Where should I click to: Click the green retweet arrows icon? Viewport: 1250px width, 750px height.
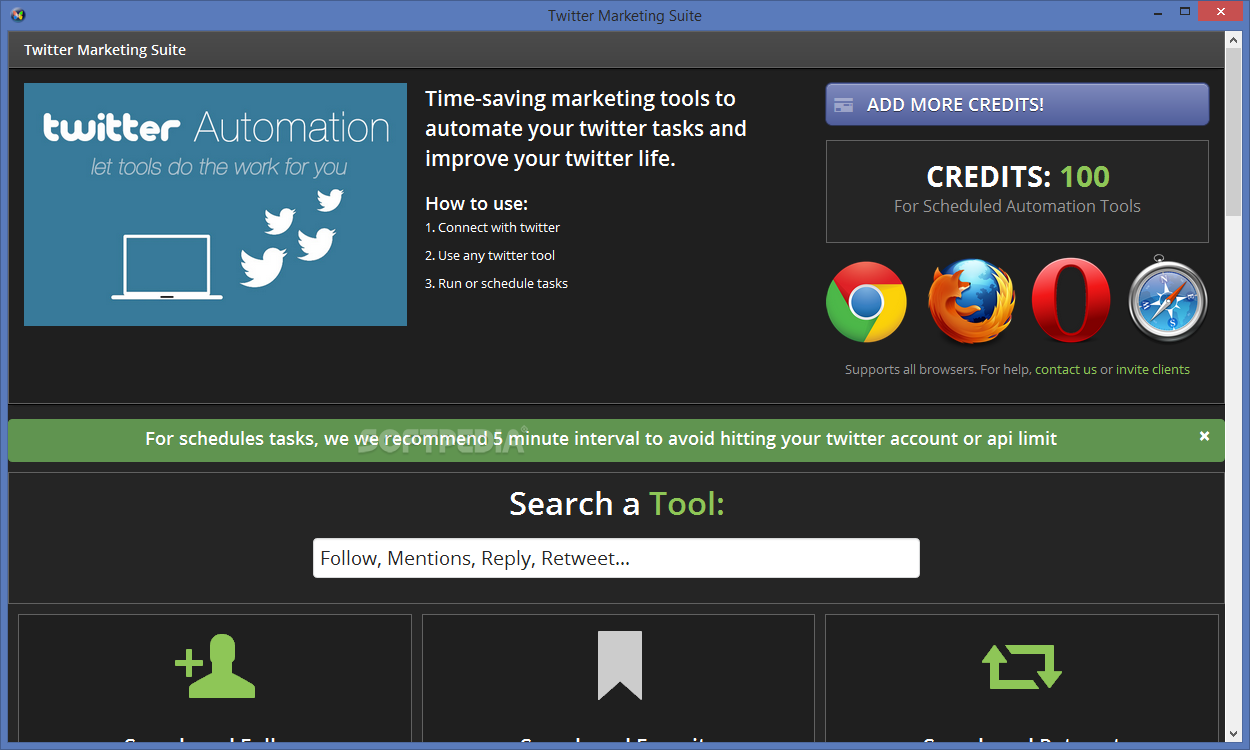(x=1022, y=666)
